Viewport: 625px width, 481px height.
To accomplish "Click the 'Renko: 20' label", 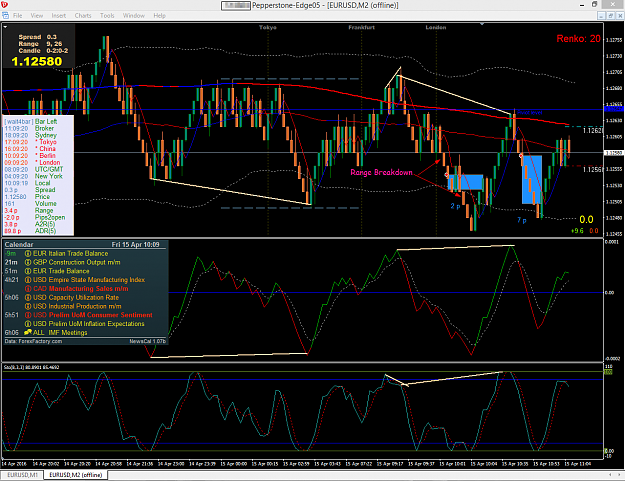I will click(x=578, y=39).
